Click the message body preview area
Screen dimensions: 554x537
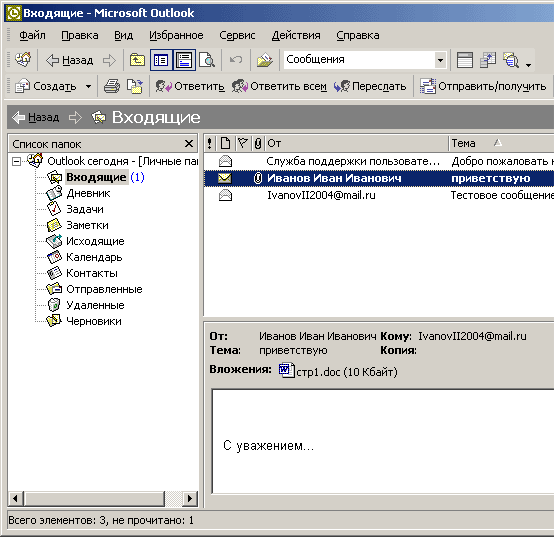[383, 441]
